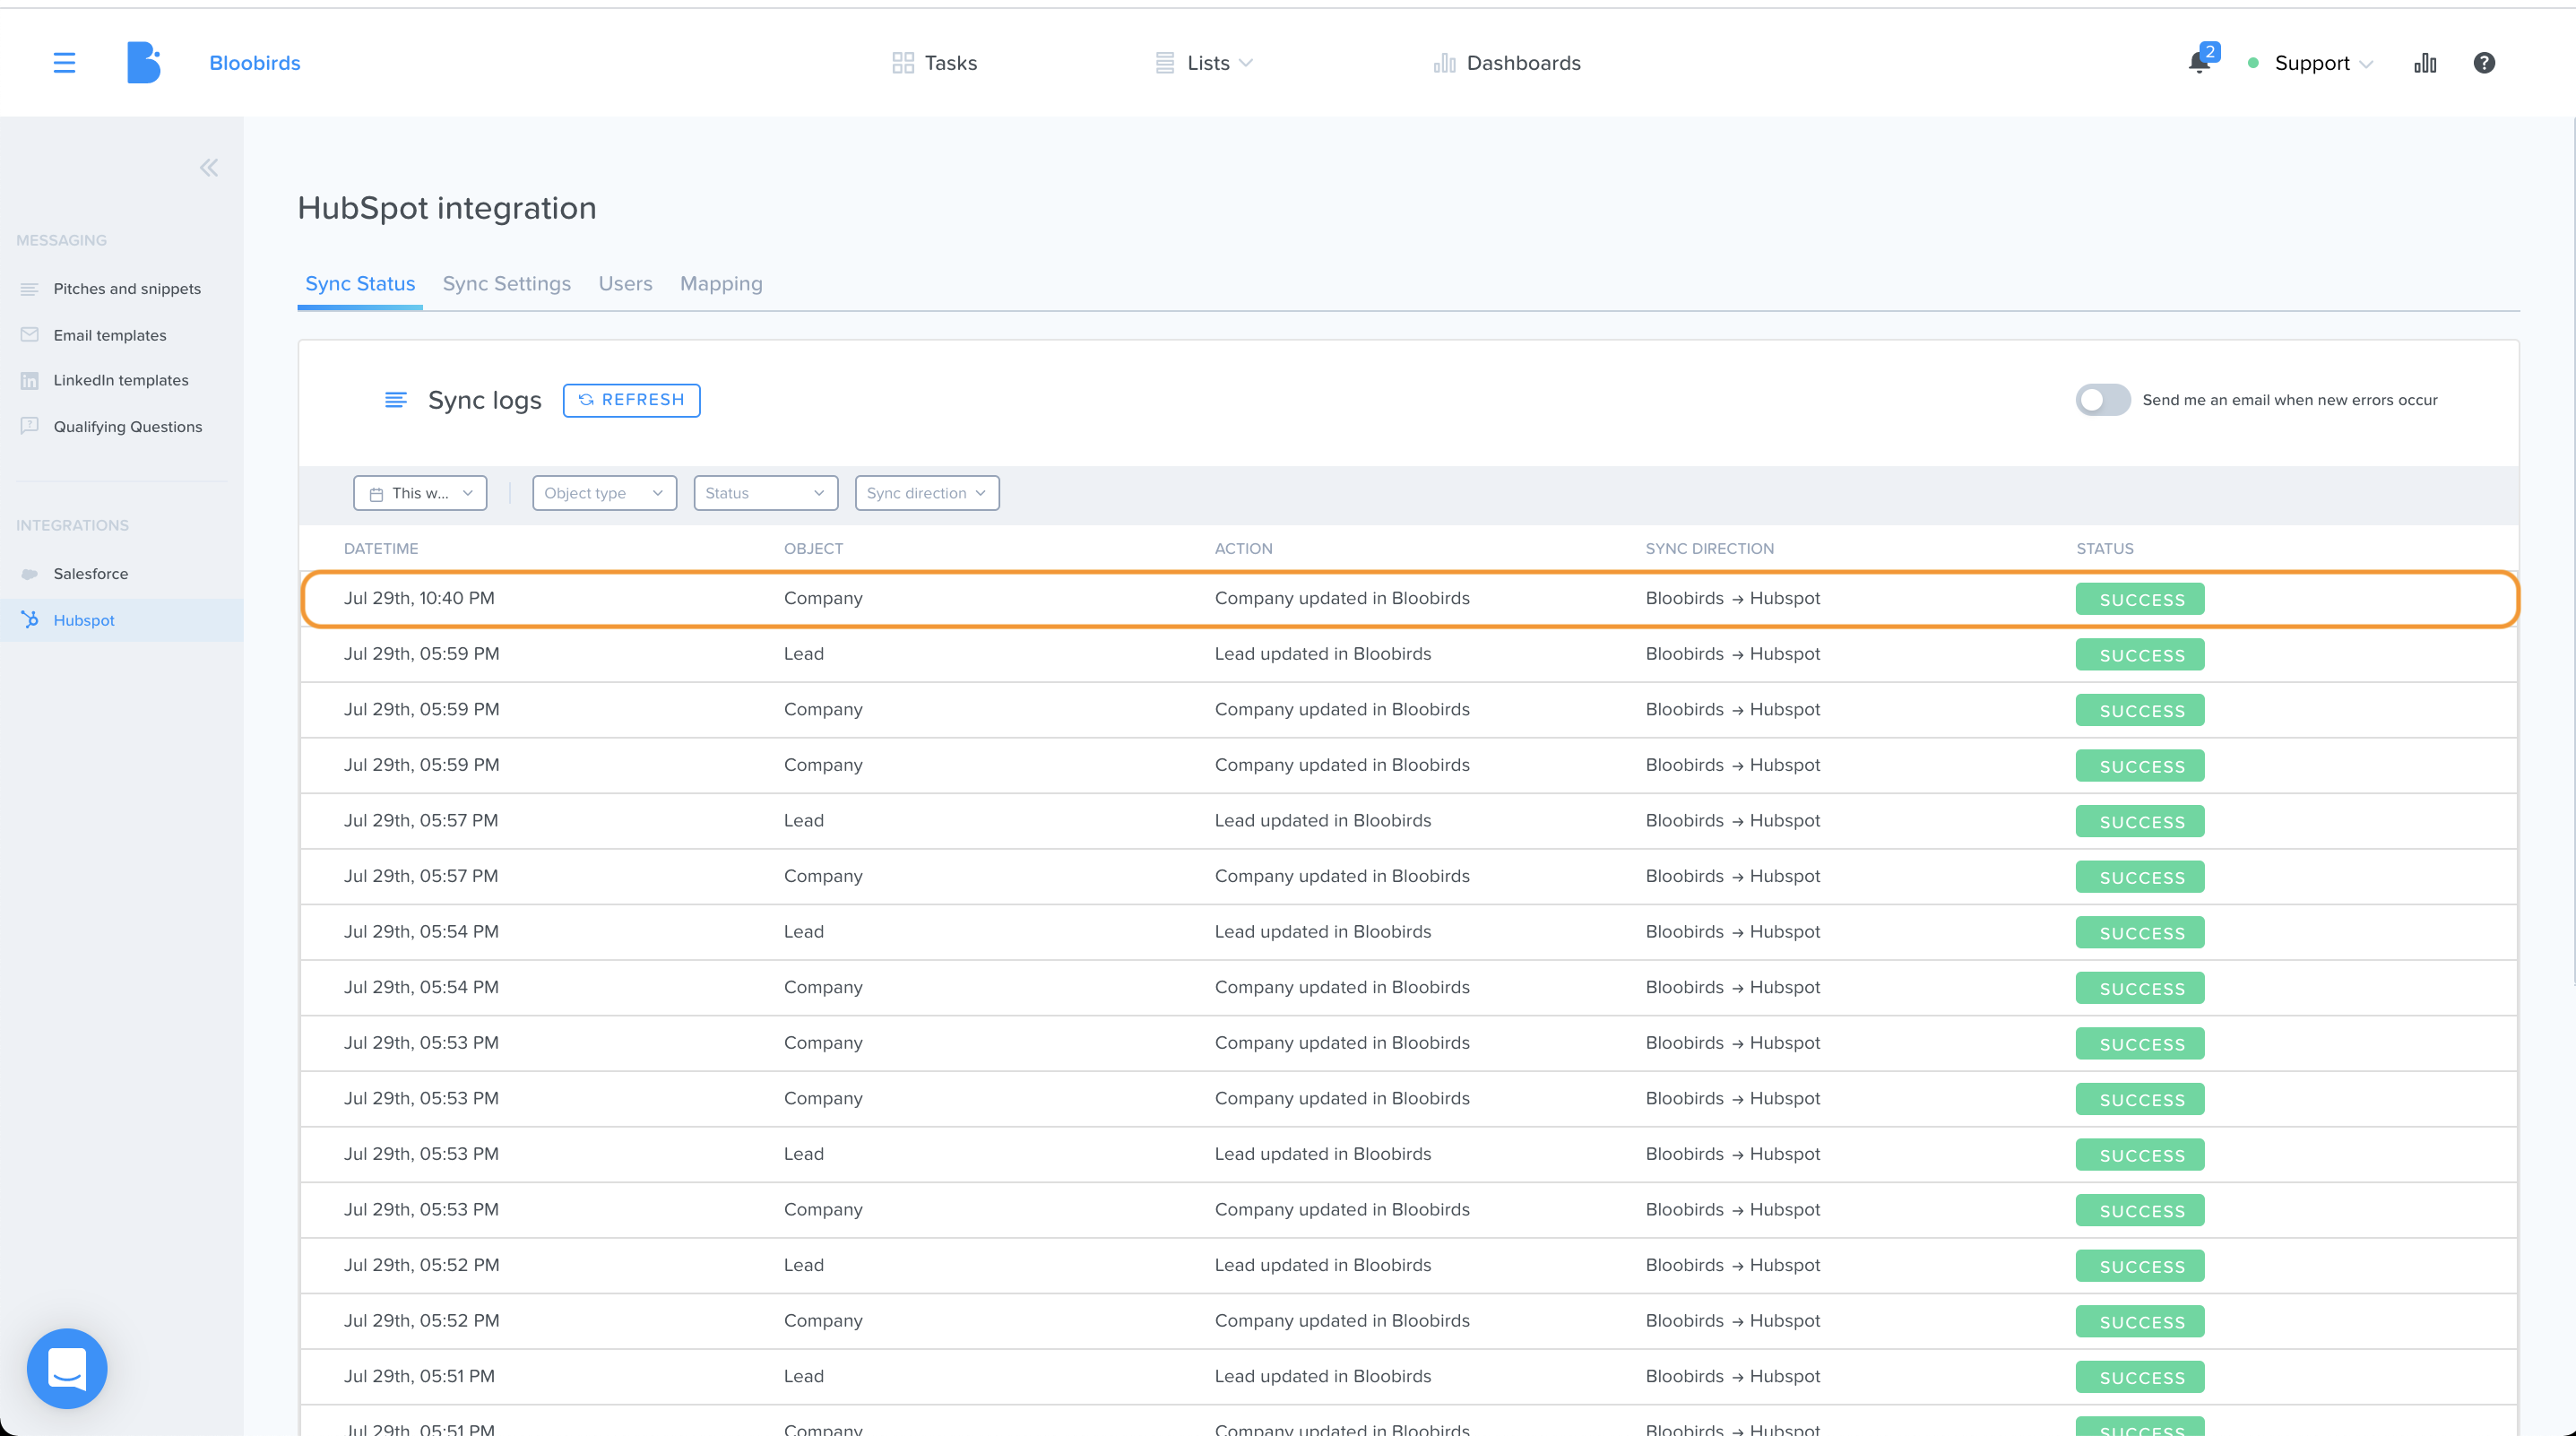Screen dimensions: 2576x1436
Task: Click the Sync logs list icon
Action: (396, 400)
